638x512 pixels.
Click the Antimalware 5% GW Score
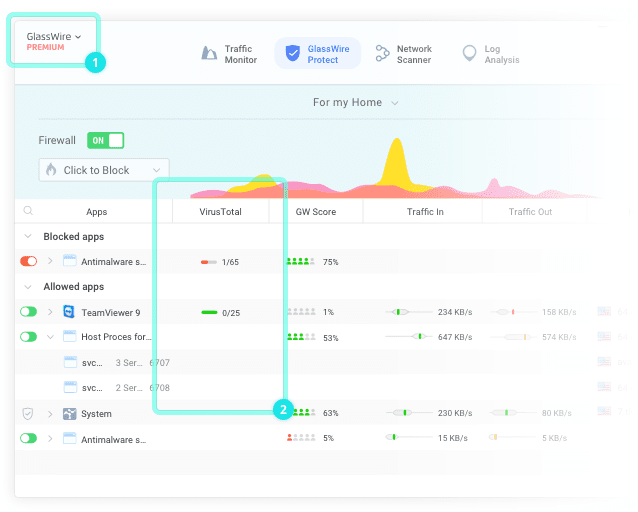[x=310, y=438]
